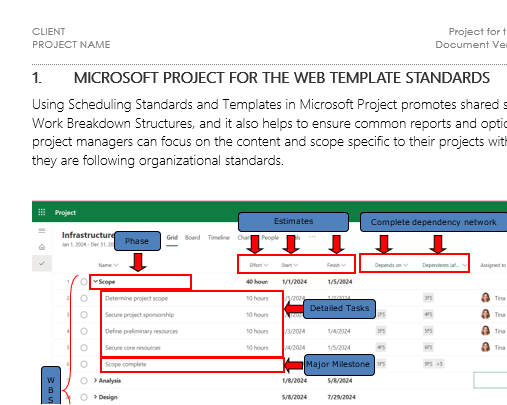
Task: Mark Analysis phase complete circle
Action: (84, 381)
